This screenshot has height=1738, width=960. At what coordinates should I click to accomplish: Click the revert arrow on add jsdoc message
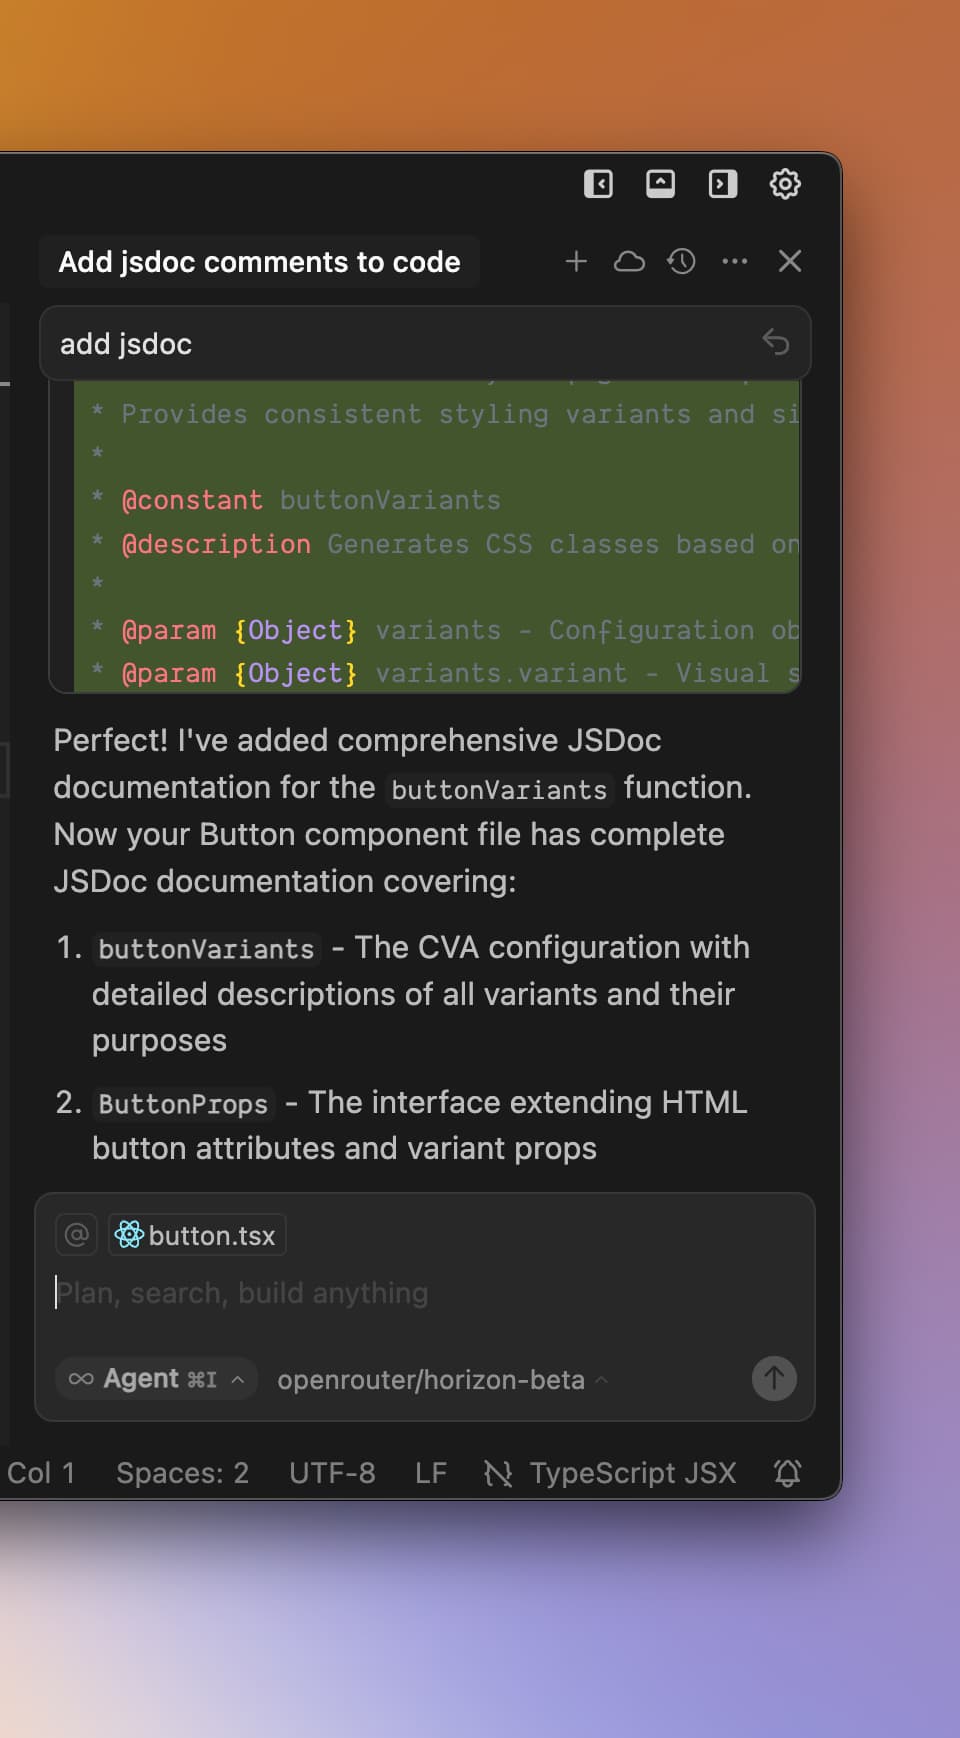tap(776, 342)
